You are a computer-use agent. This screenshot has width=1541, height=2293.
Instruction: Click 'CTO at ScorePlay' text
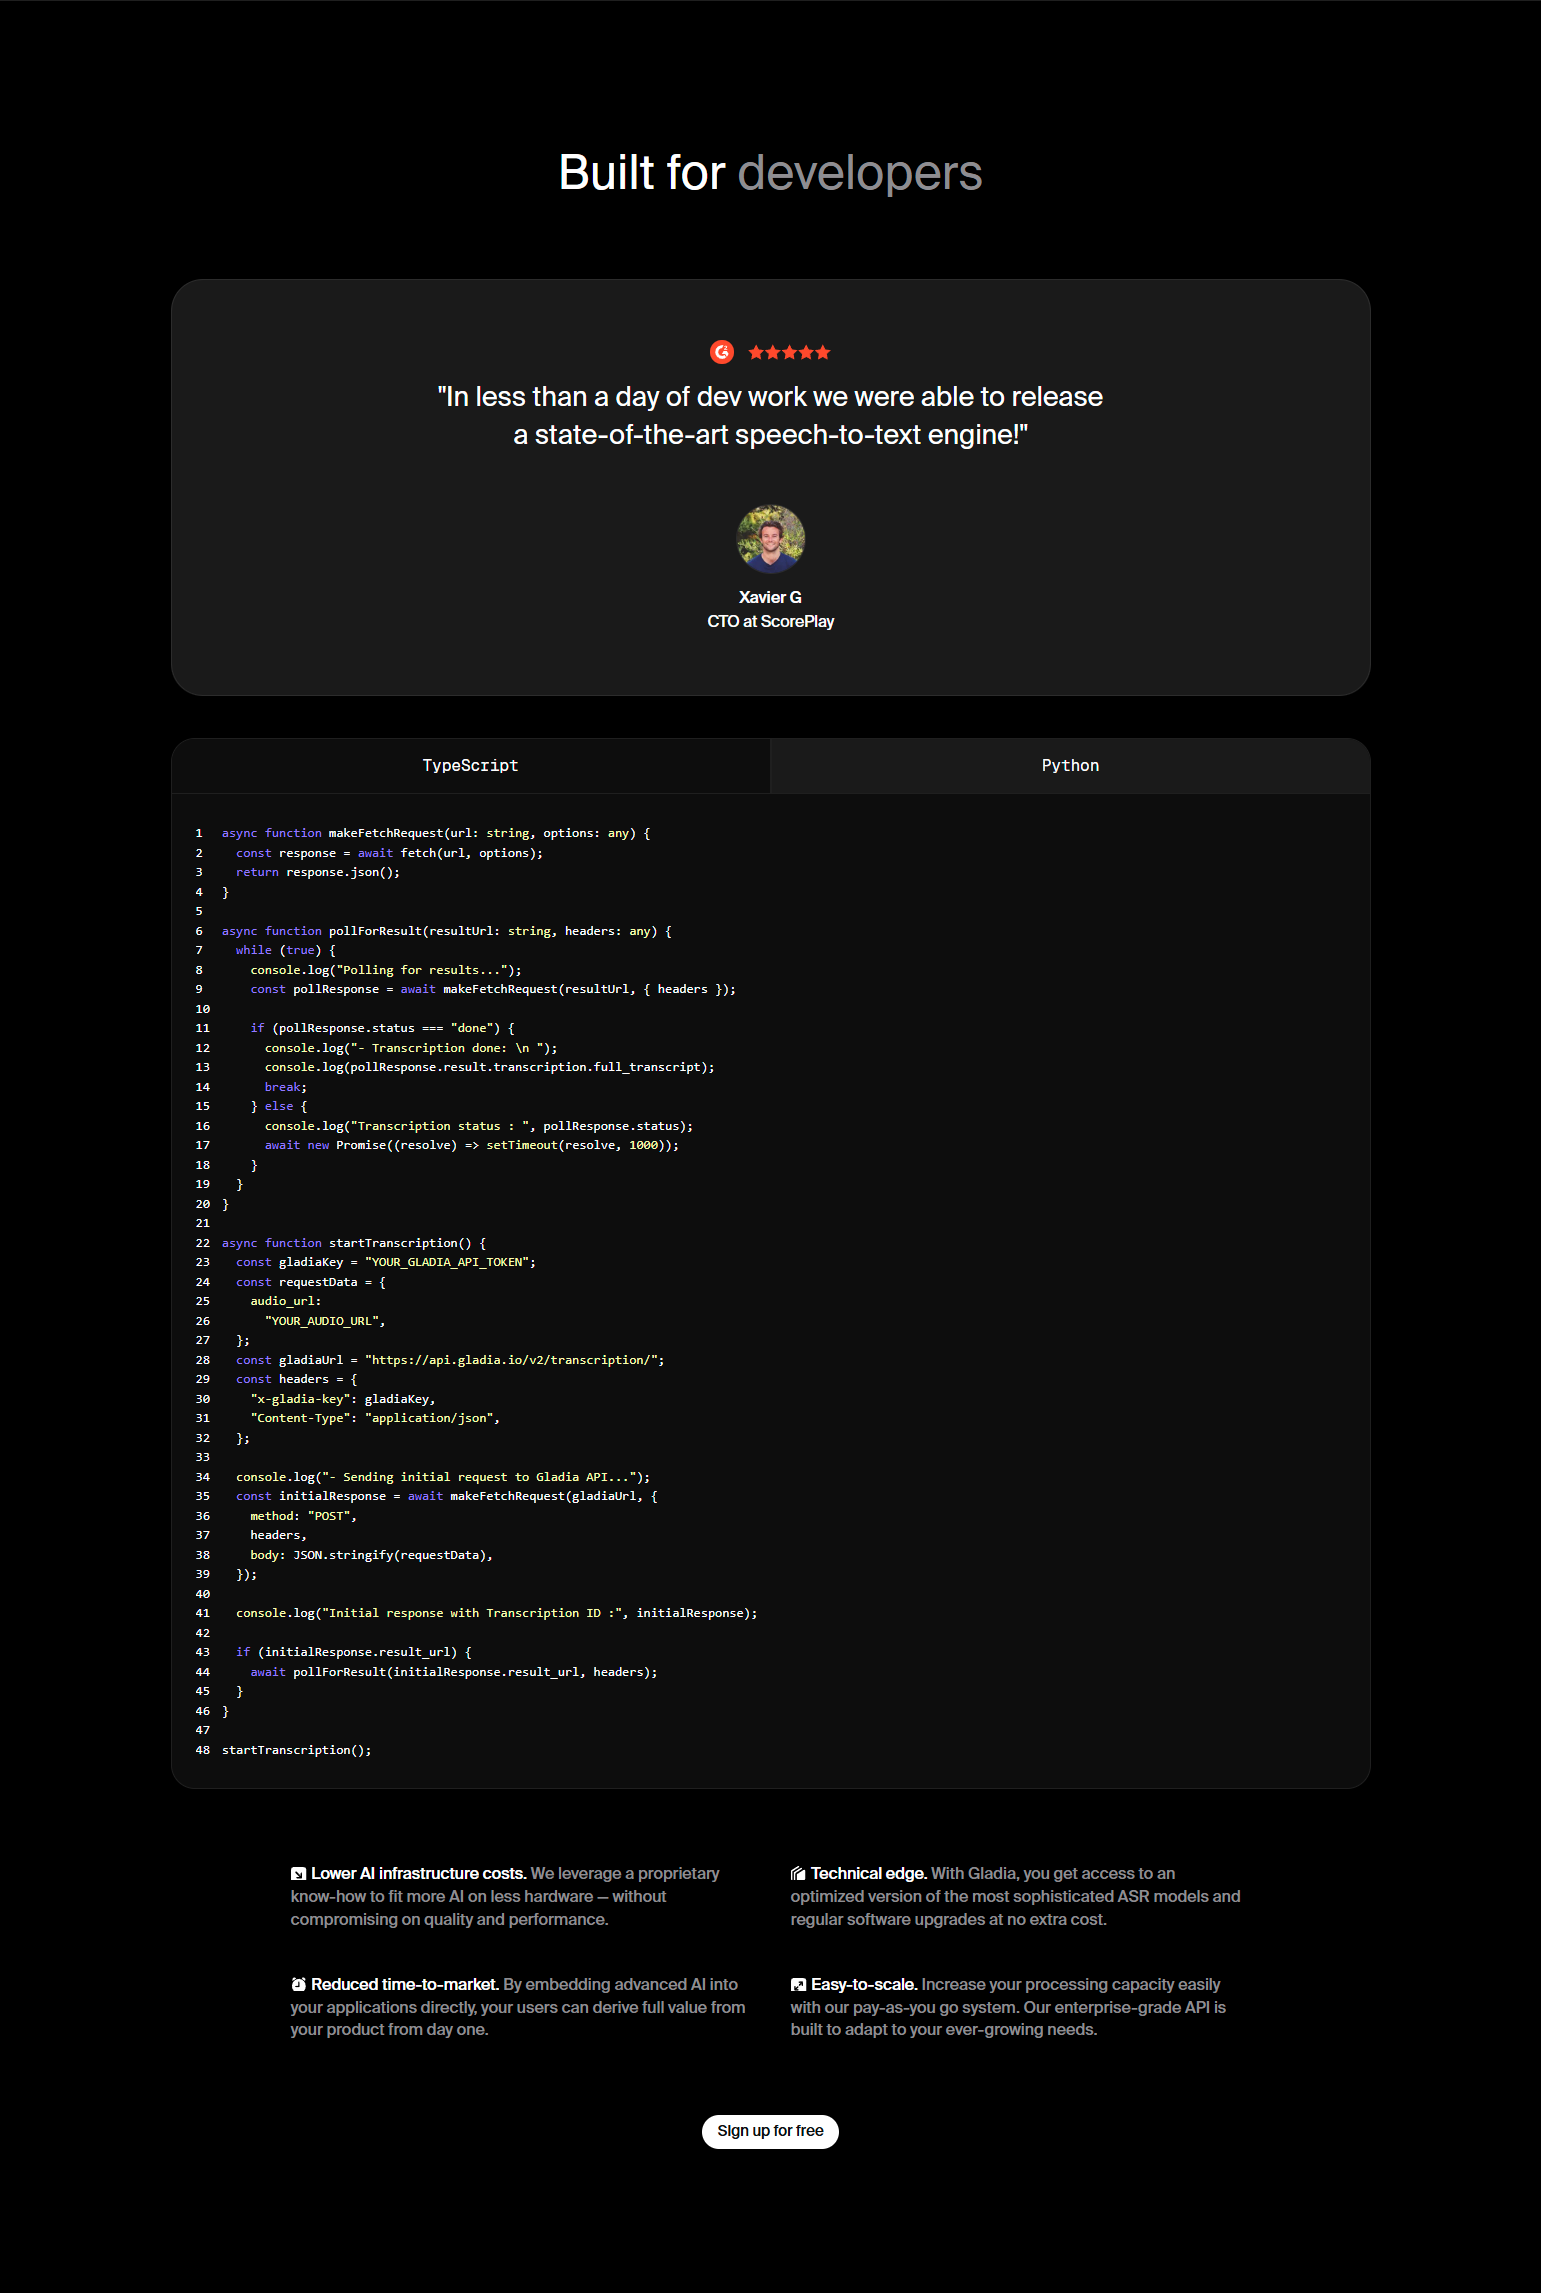(x=770, y=621)
